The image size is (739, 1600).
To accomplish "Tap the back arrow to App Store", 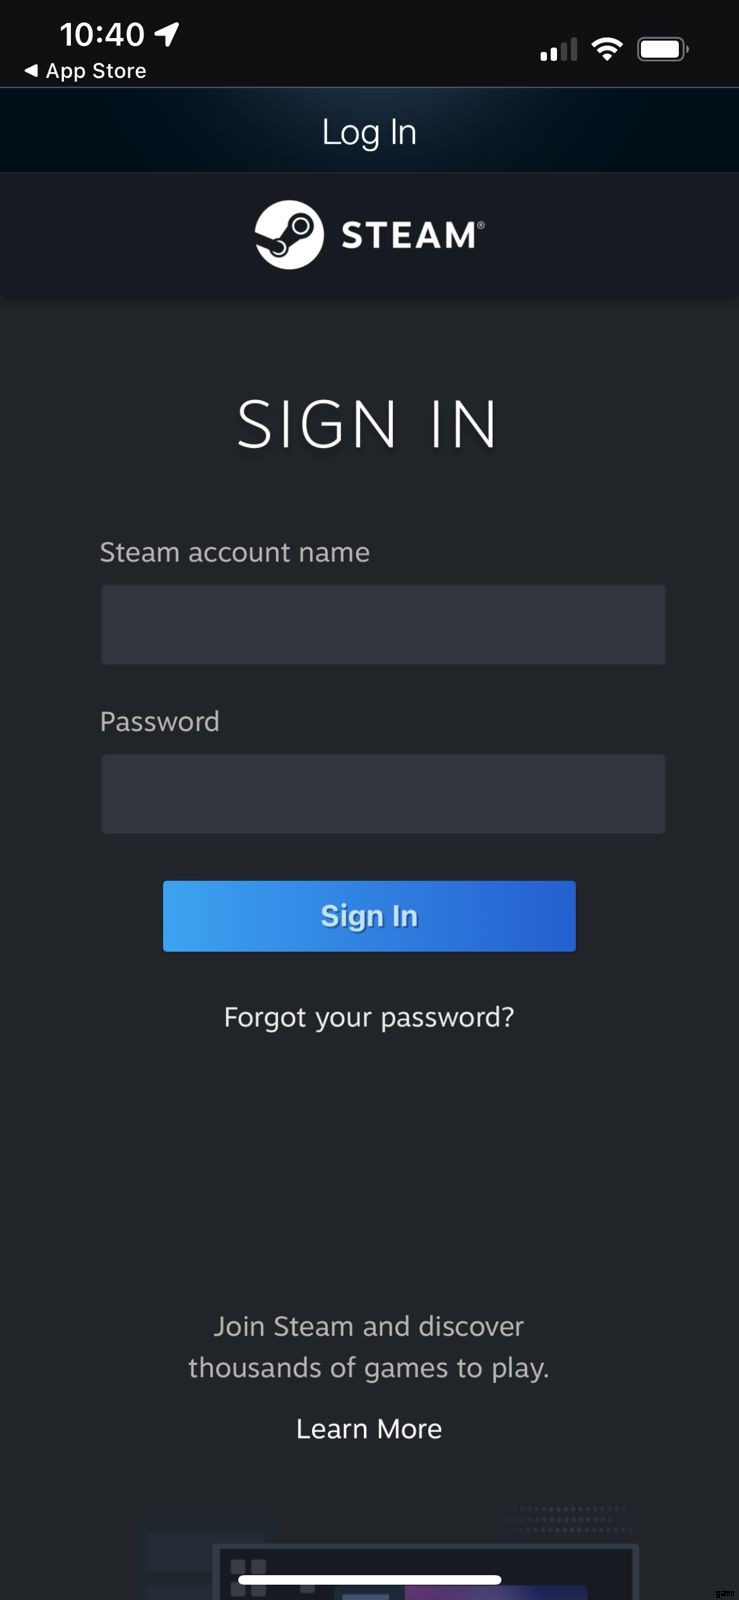I will coord(31,71).
